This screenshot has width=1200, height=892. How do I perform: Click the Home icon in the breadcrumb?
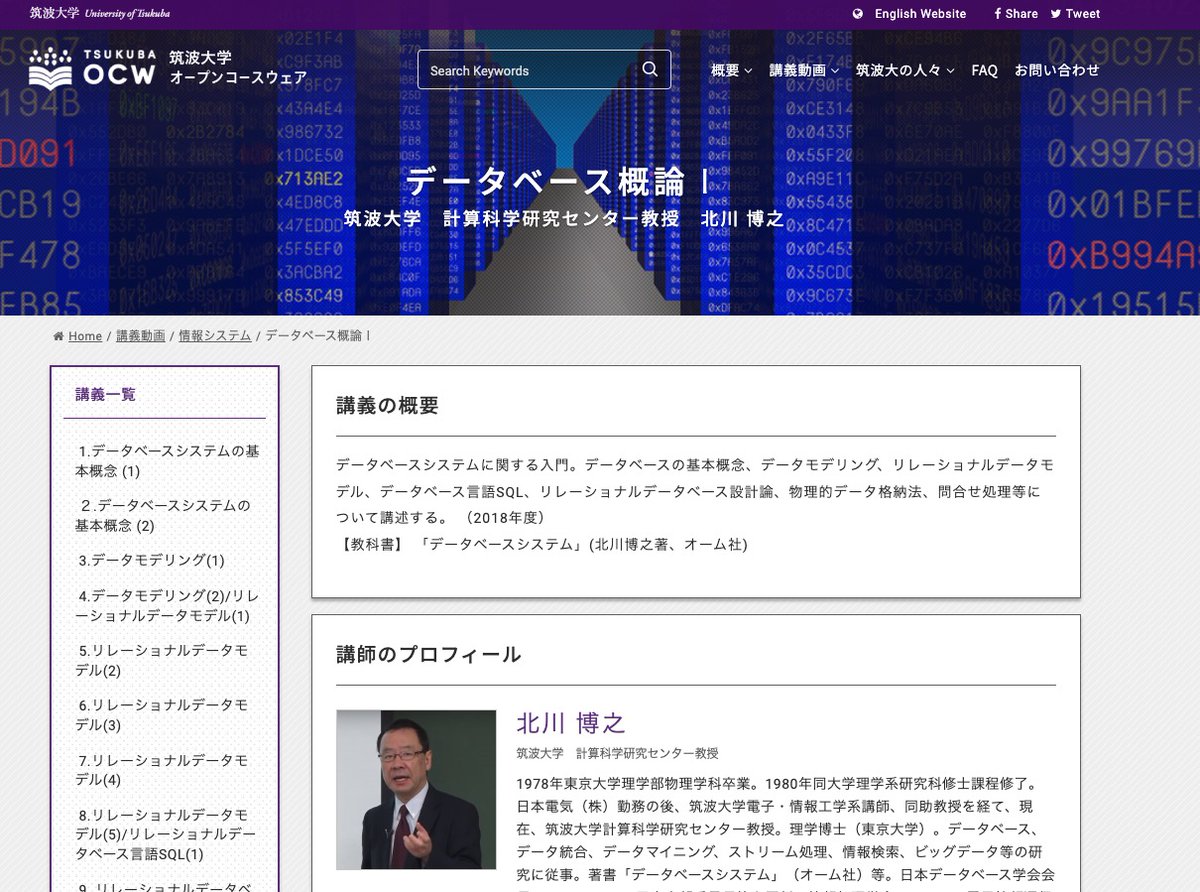click(59, 336)
